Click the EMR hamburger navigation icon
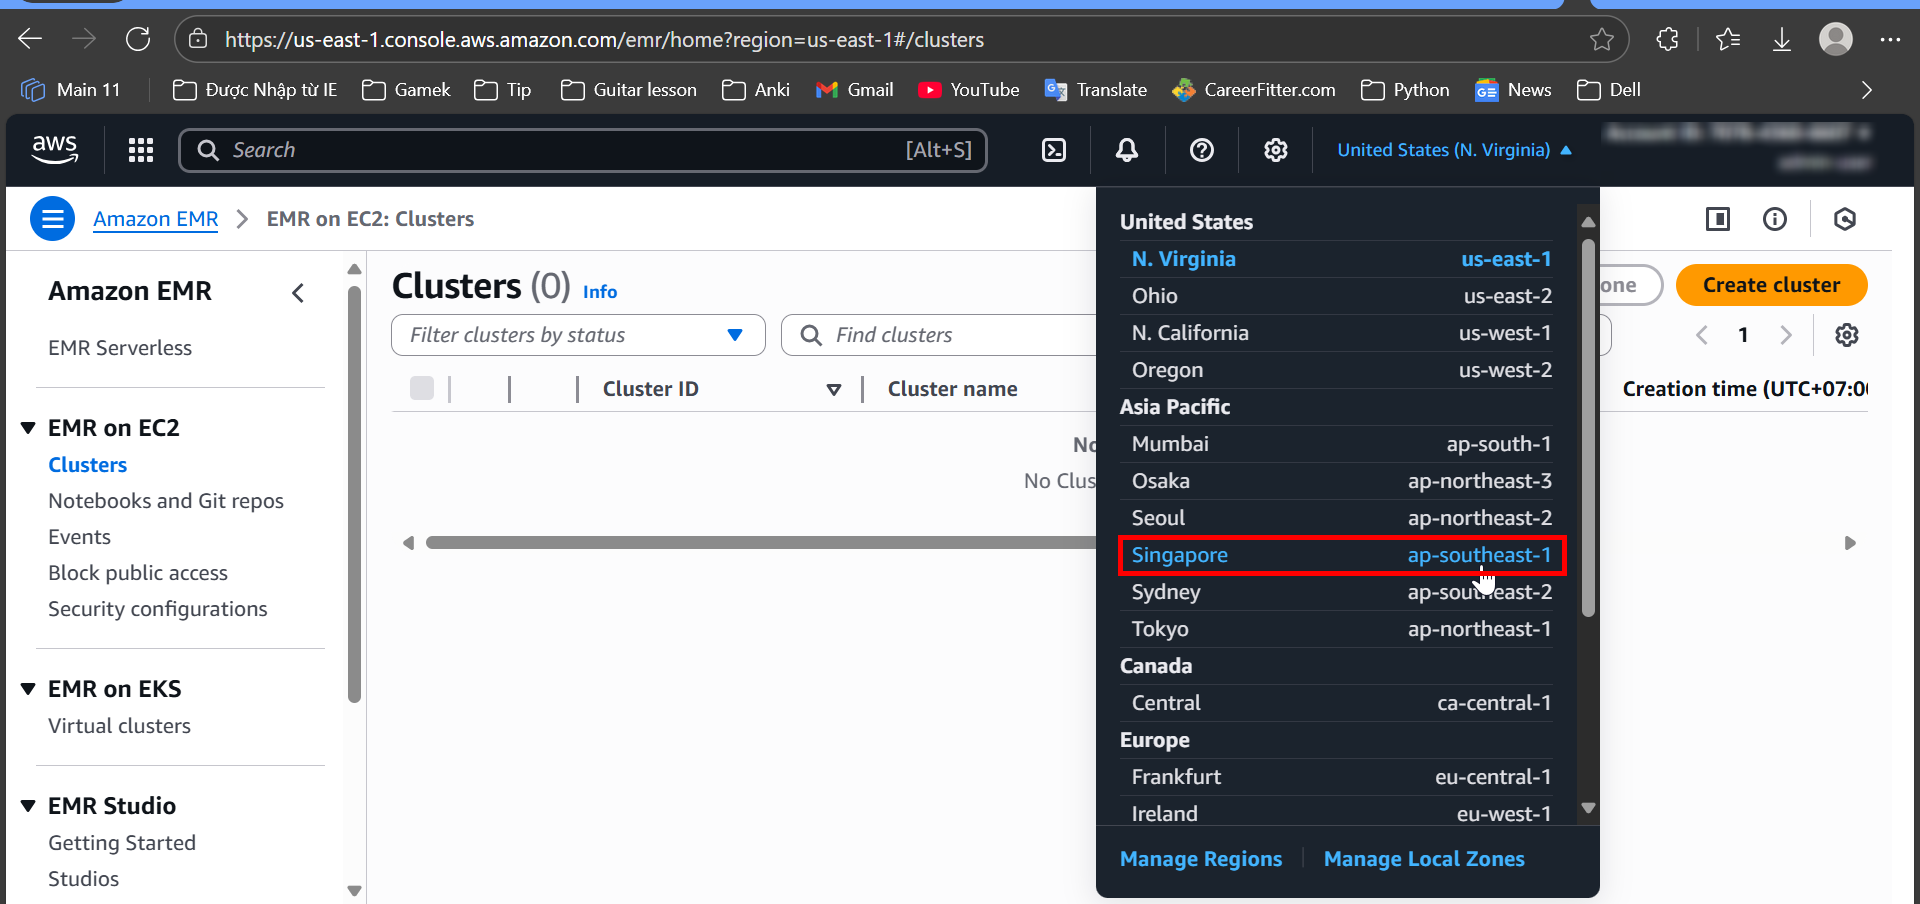This screenshot has width=1920, height=904. point(52,218)
